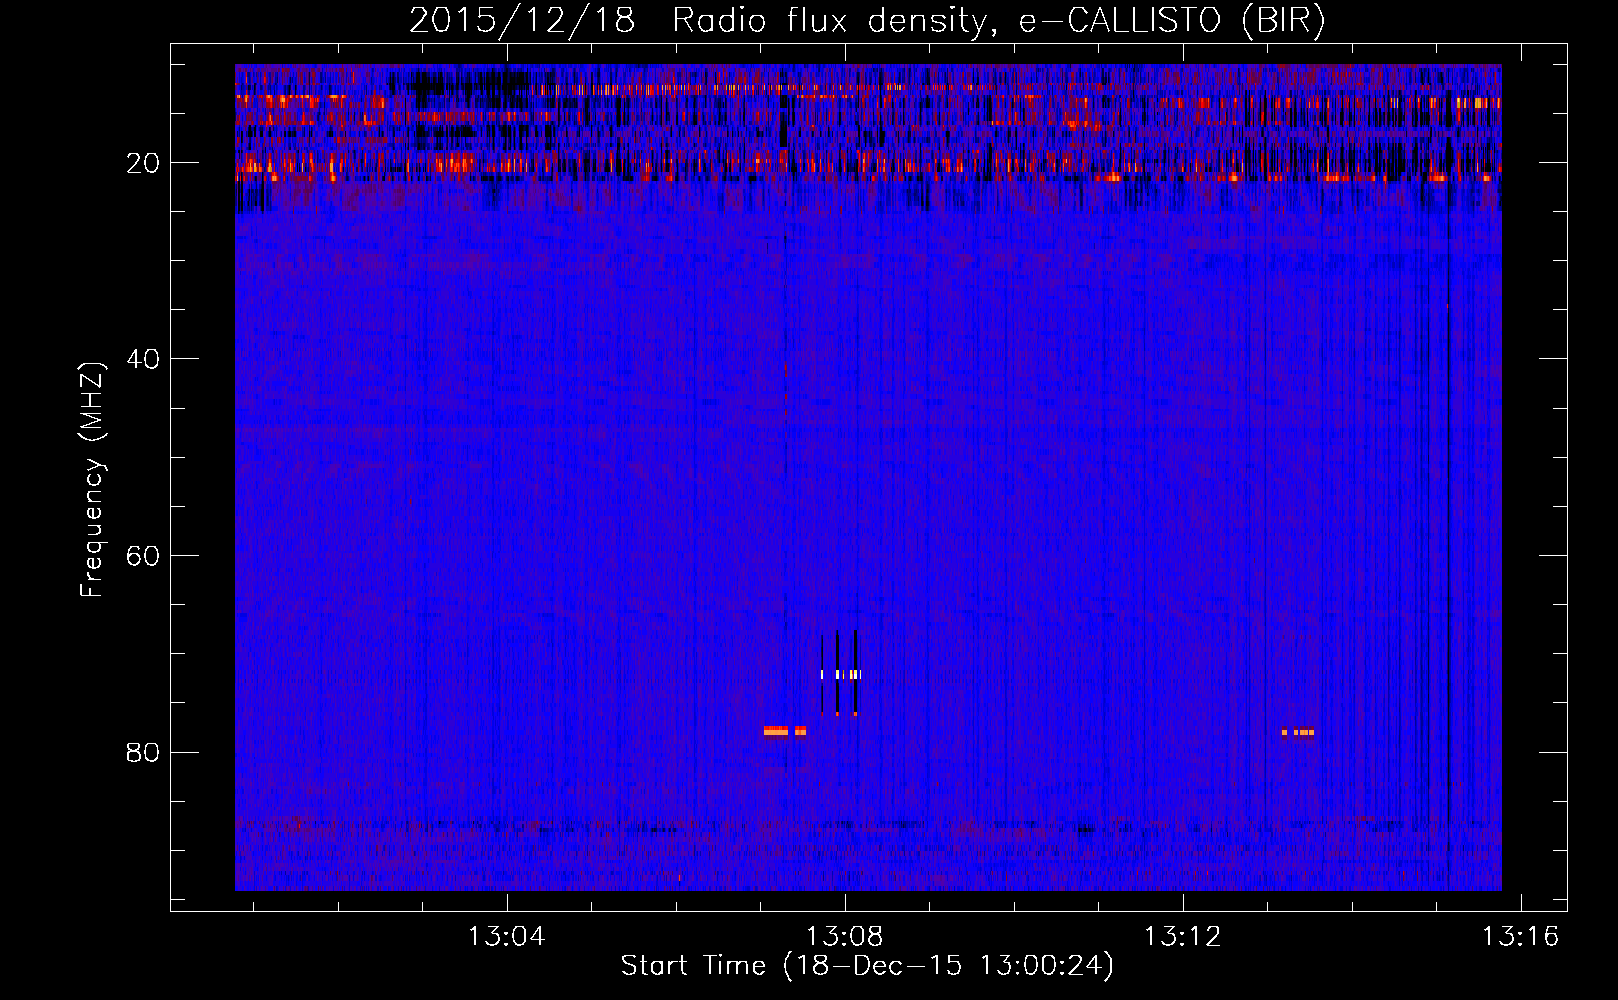Click the 80 MHz frequency tick label
Image resolution: width=1618 pixels, height=1000 pixels.
[143, 752]
